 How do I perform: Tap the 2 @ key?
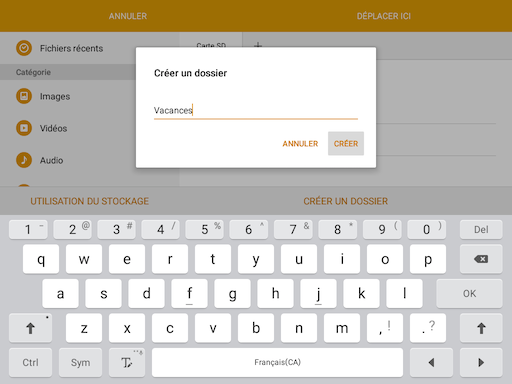[73, 229]
